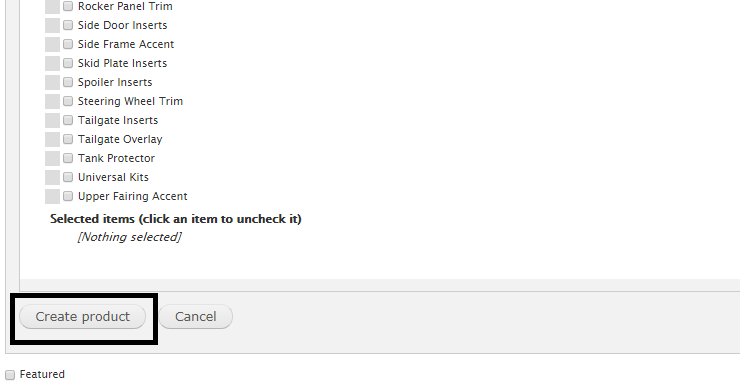The height and width of the screenshot is (385, 740).
Task: Enable the Universal Kits checkbox
Action: coord(68,177)
